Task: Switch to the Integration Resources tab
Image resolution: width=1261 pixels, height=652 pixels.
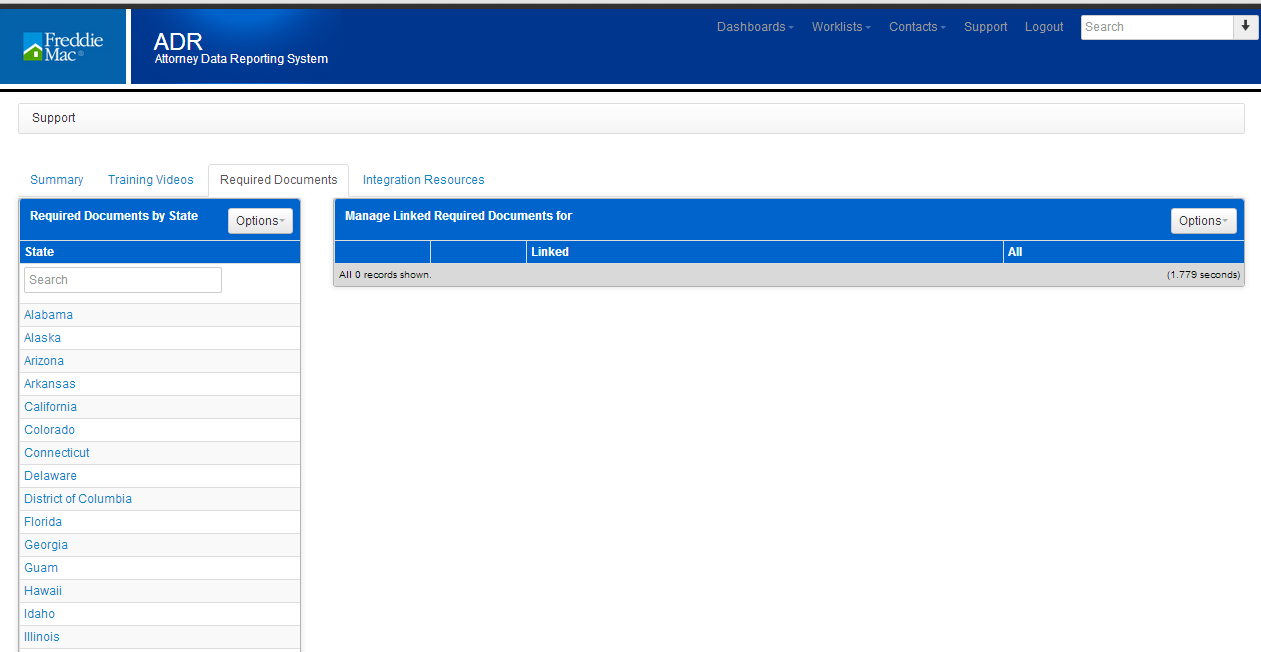Action: (x=424, y=180)
